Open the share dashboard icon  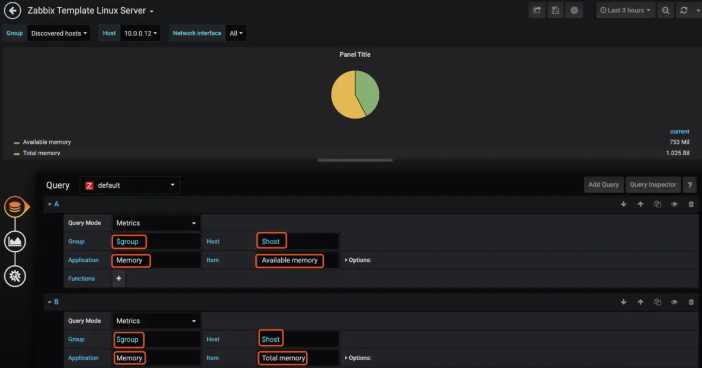point(537,10)
